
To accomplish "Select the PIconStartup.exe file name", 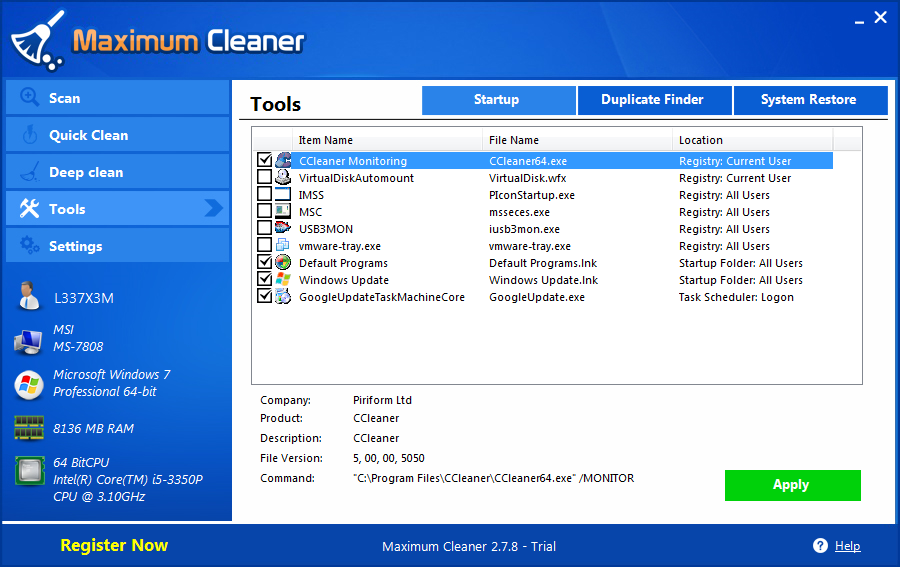I will (x=532, y=195).
